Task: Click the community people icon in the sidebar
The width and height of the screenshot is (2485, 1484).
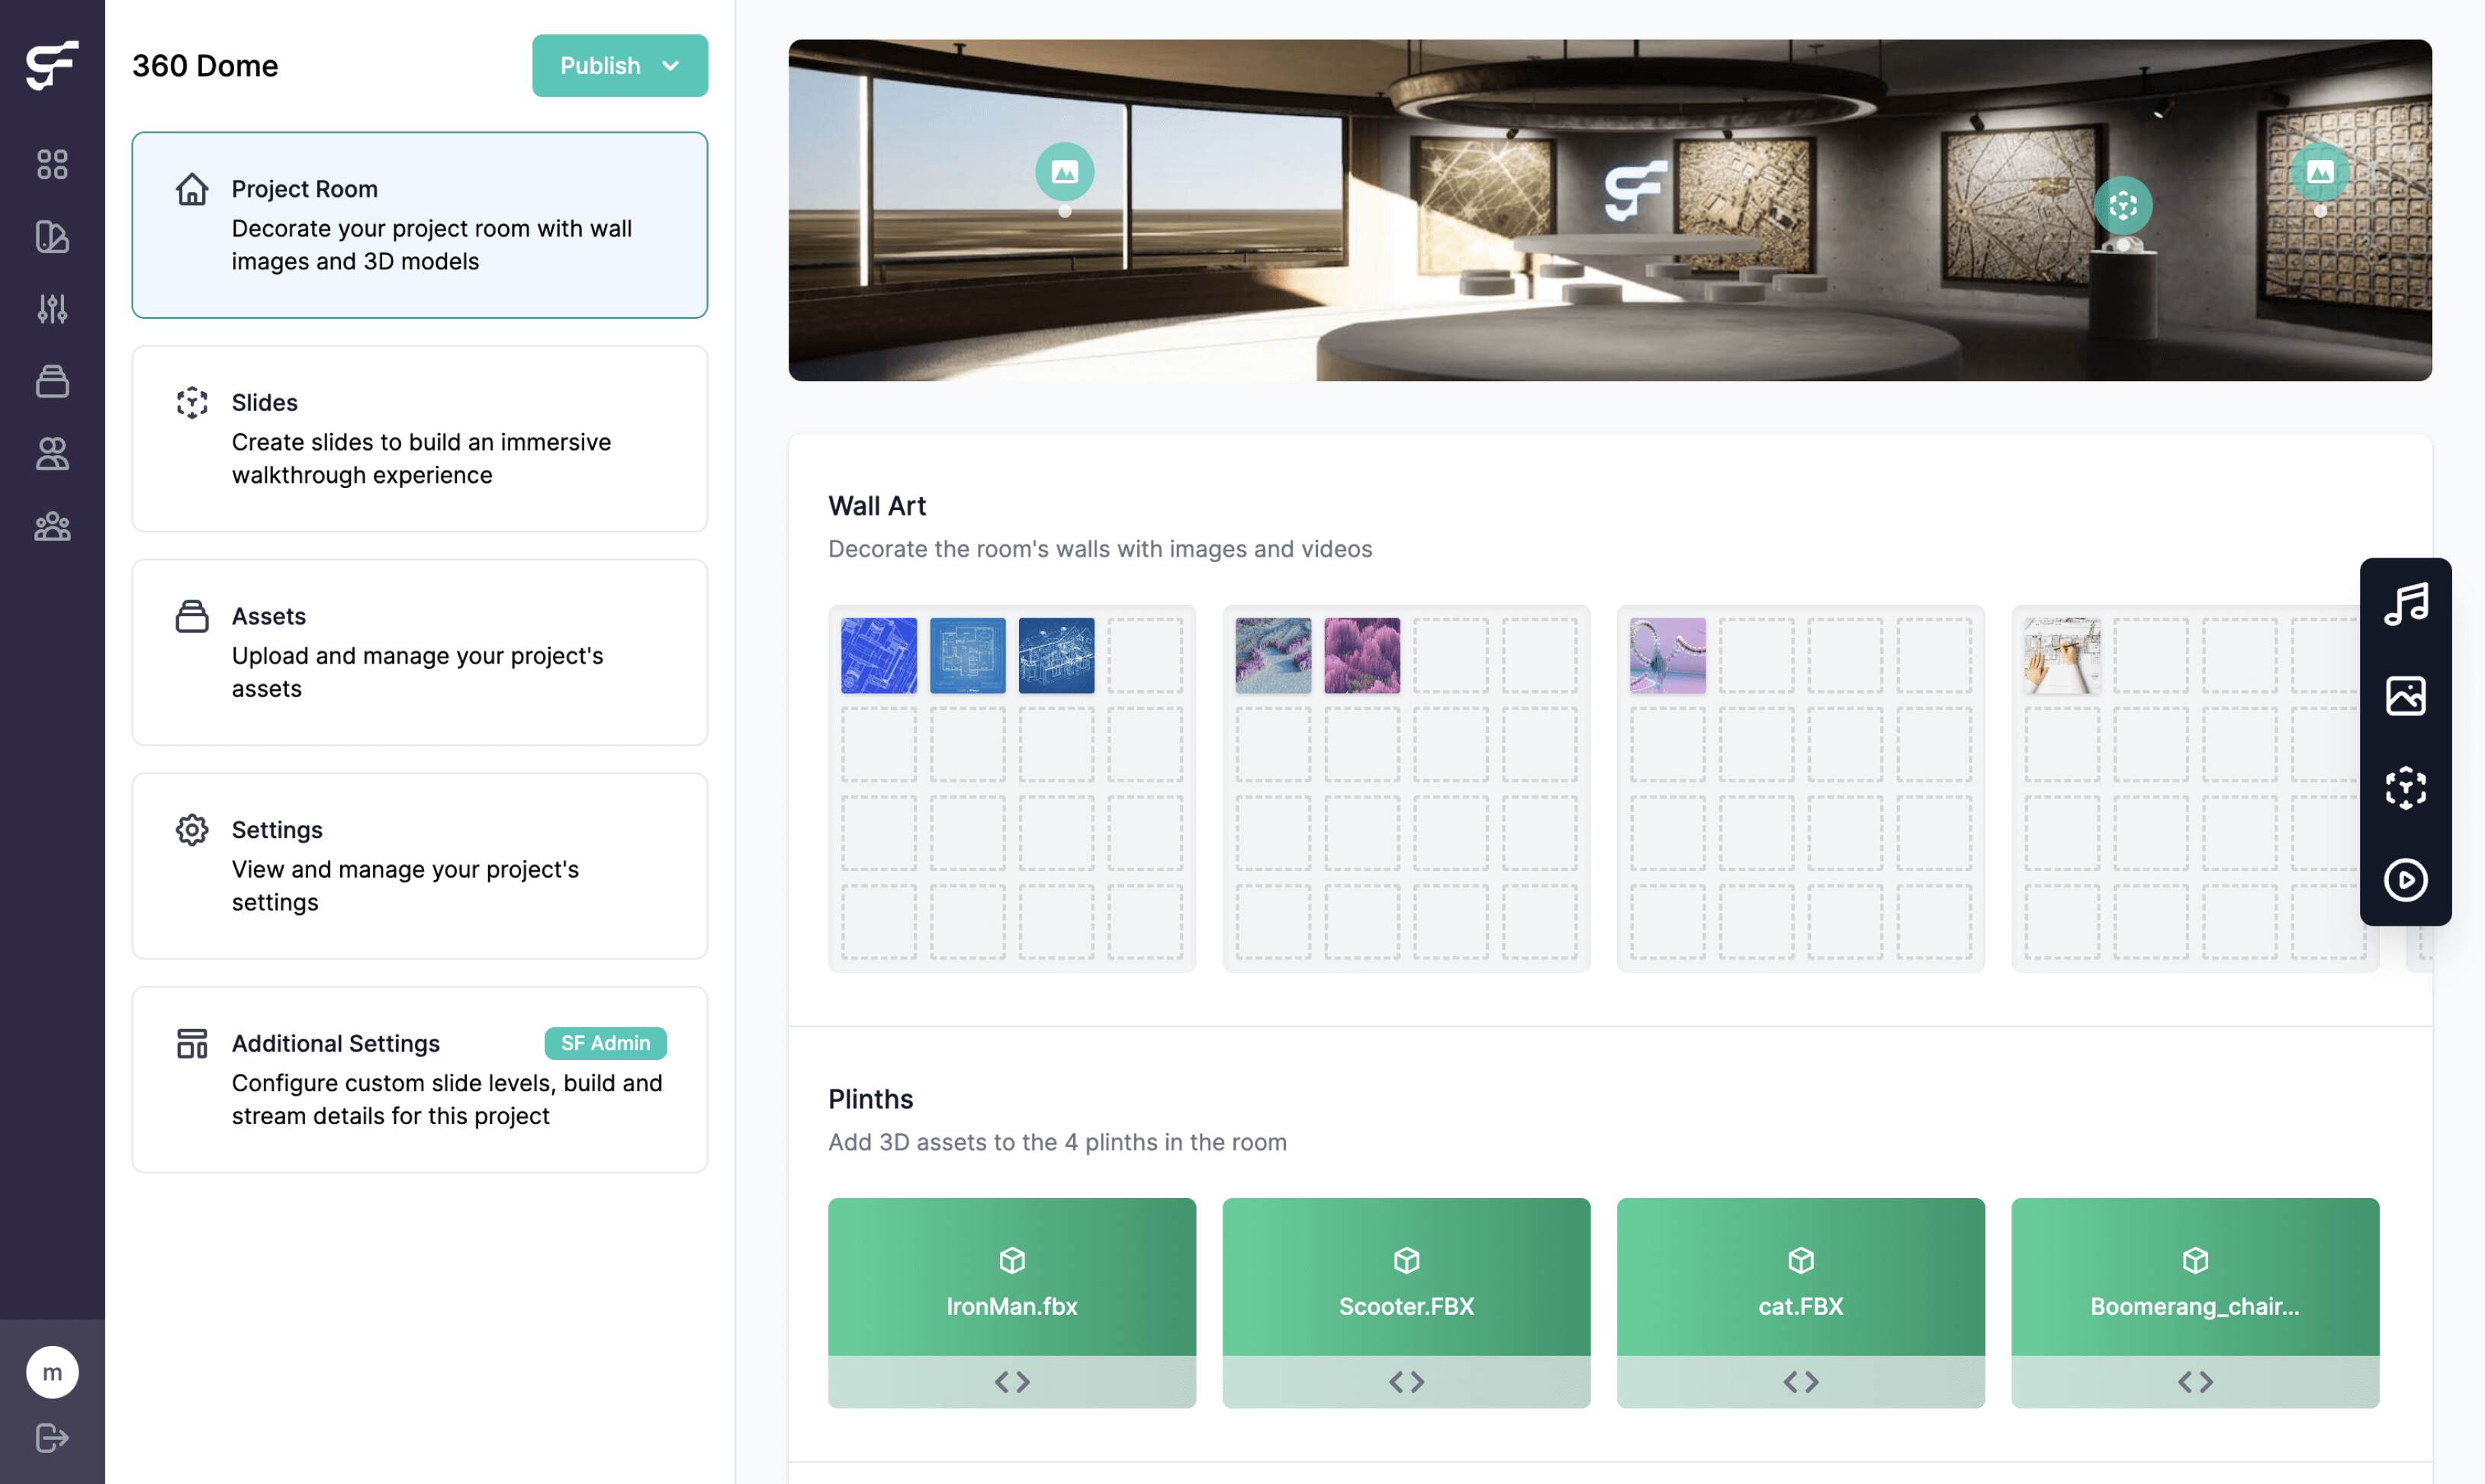Action: pos(53,526)
